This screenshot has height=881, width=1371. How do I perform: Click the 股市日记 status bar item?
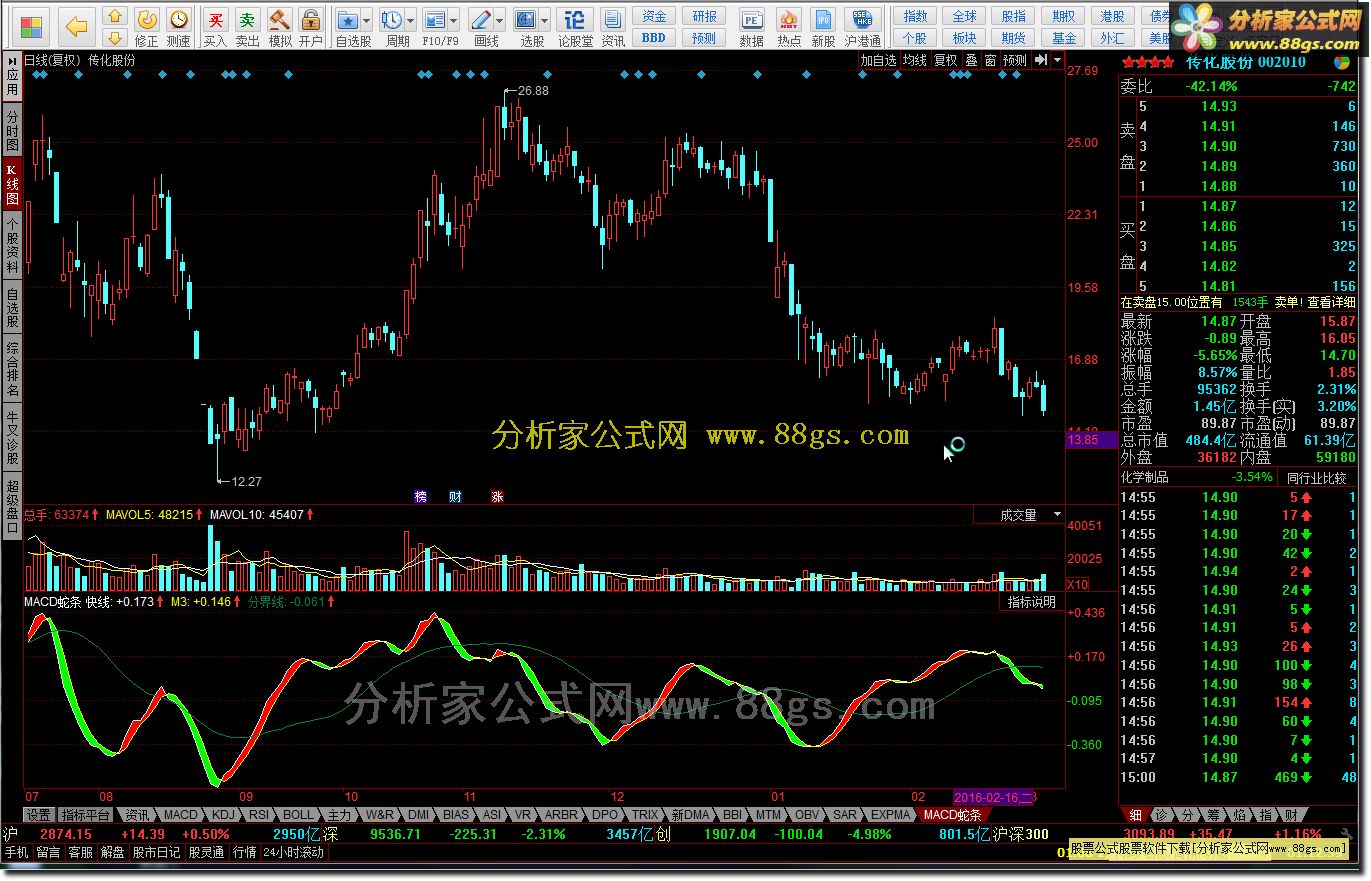[x=156, y=853]
